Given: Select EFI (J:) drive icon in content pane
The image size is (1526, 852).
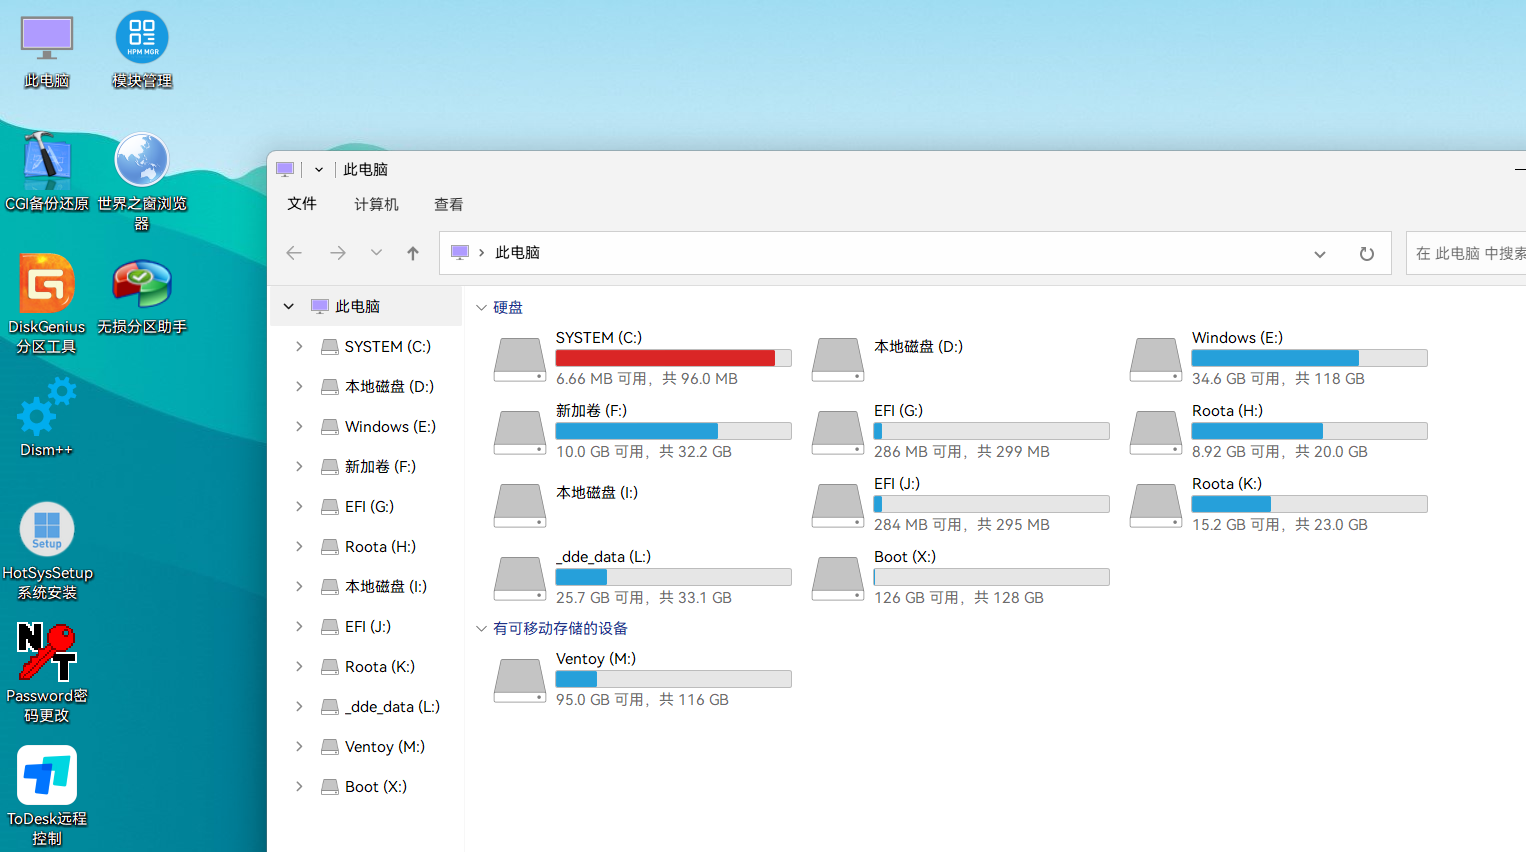Looking at the screenshot, I should pyautogui.click(x=838, y=506).
